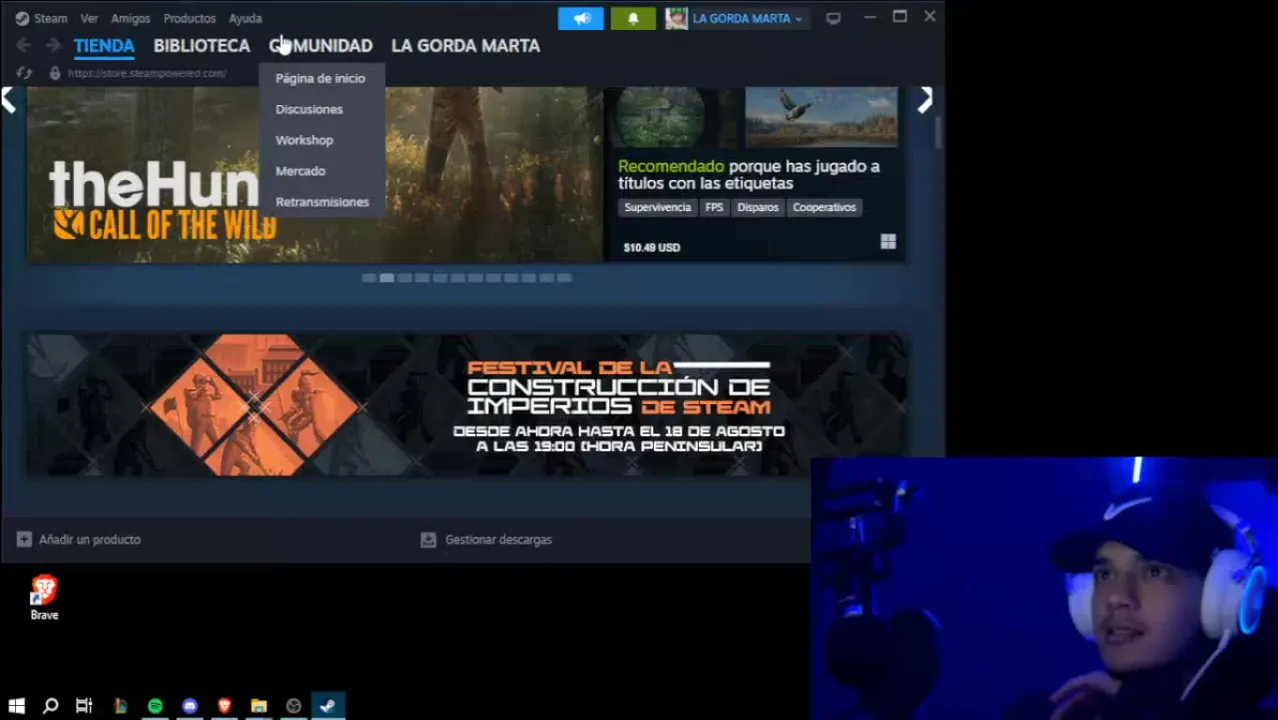This screenshot has height=720, width=1278.
Task: Open the Steam menu
Action: tap(50, 18)
